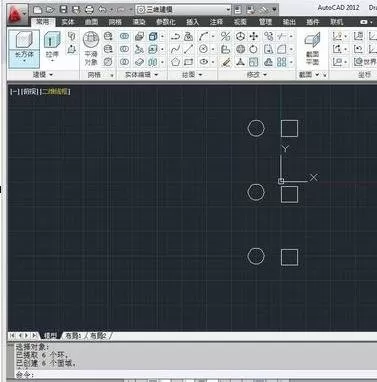Image resolution: width=377 pixels, height=382 pixels.
Task: Click the 前视 view control label
Action: (x=30, y=91)
